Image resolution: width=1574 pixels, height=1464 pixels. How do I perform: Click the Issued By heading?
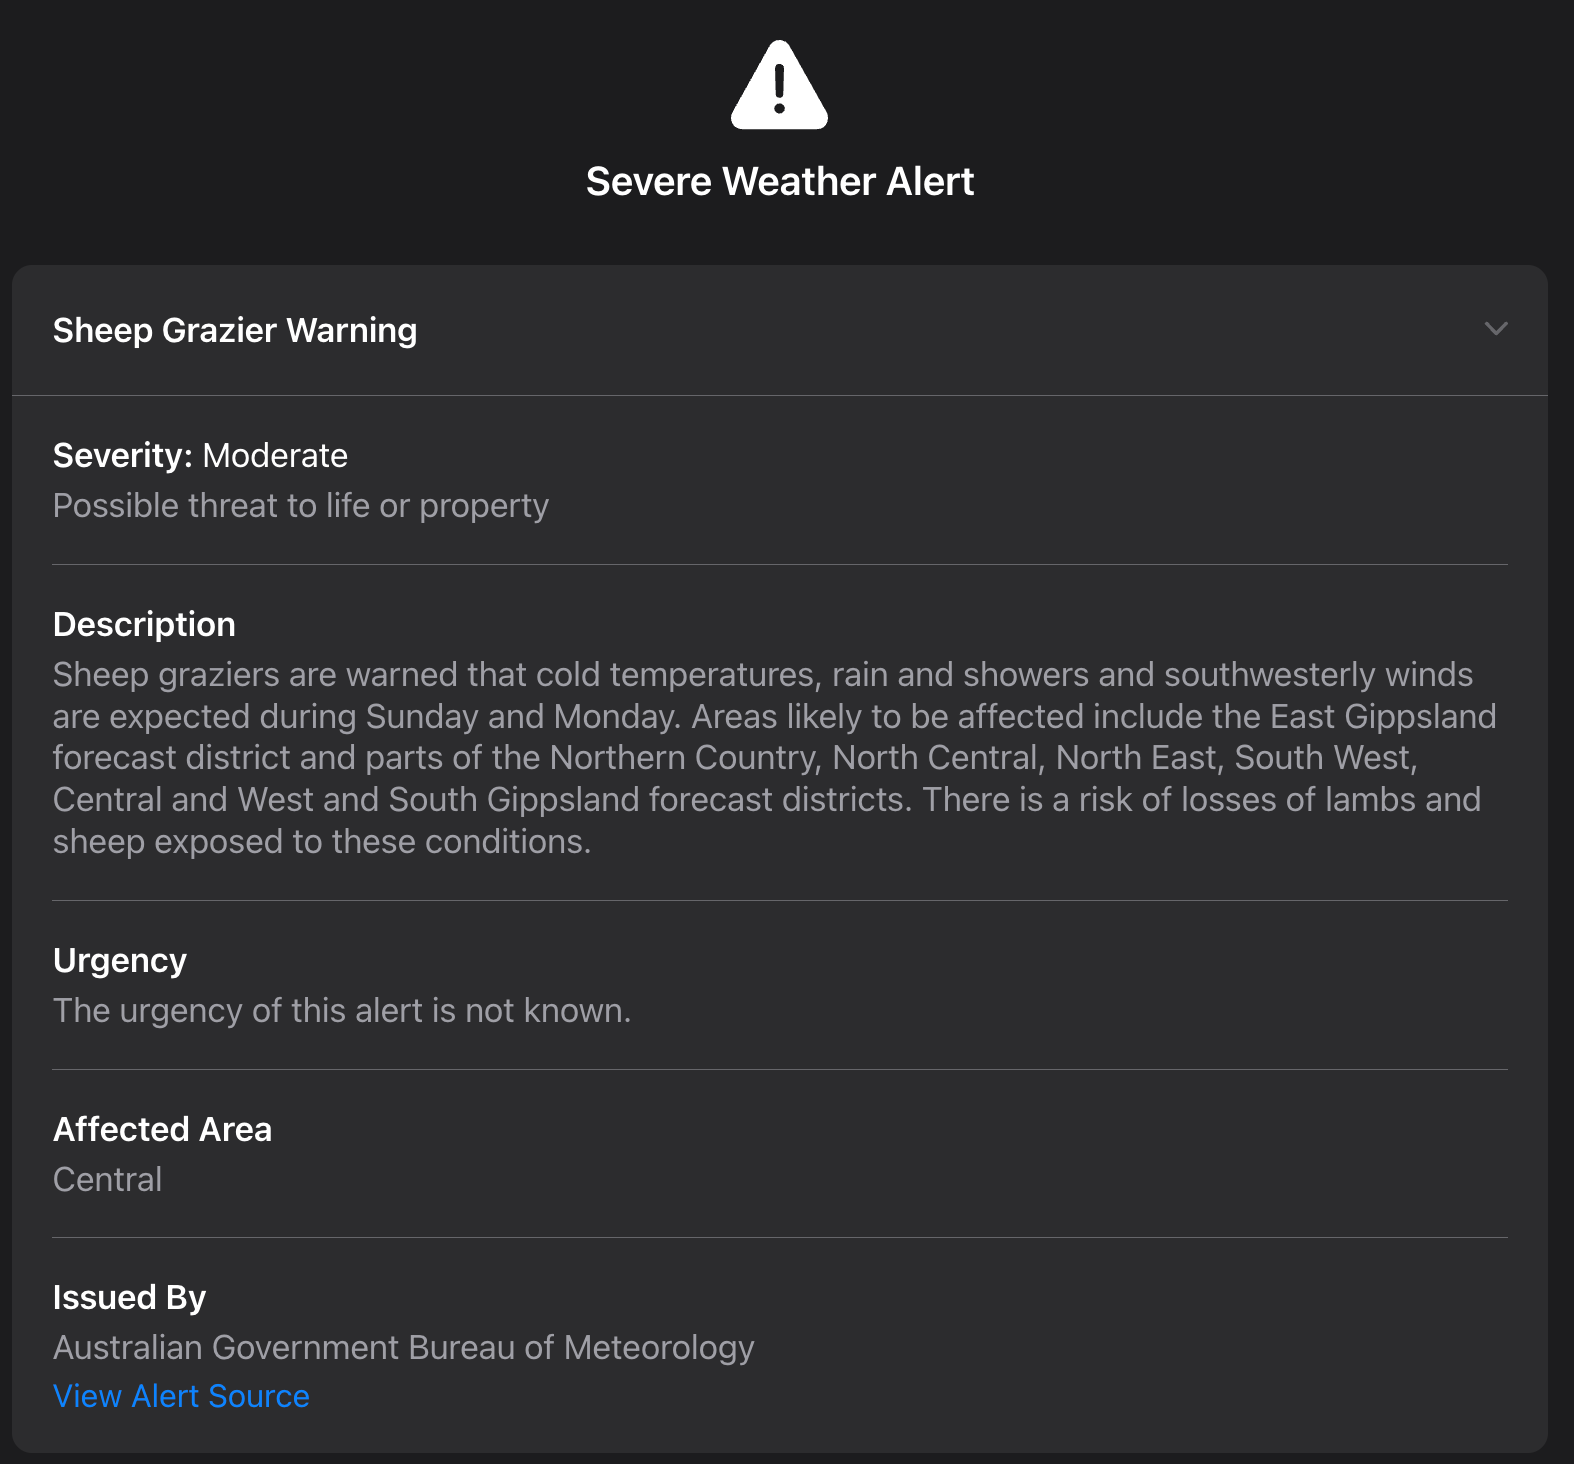(129, 1298)
